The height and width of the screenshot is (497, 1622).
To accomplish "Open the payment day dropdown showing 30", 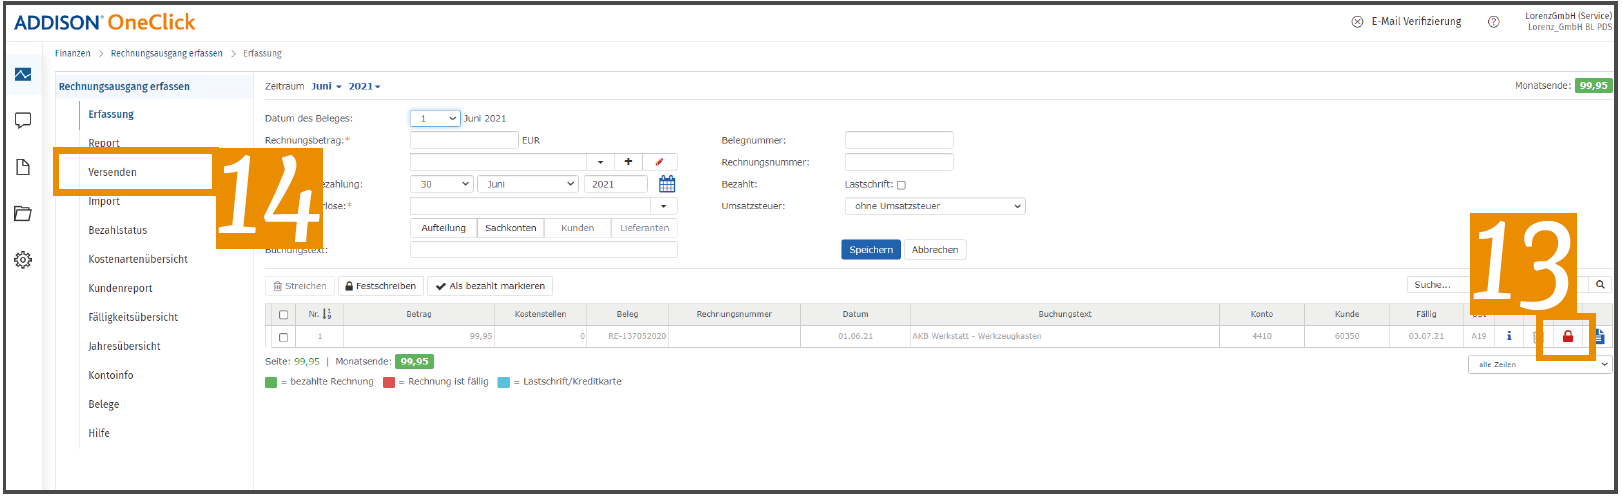I will tap(441, 184).
